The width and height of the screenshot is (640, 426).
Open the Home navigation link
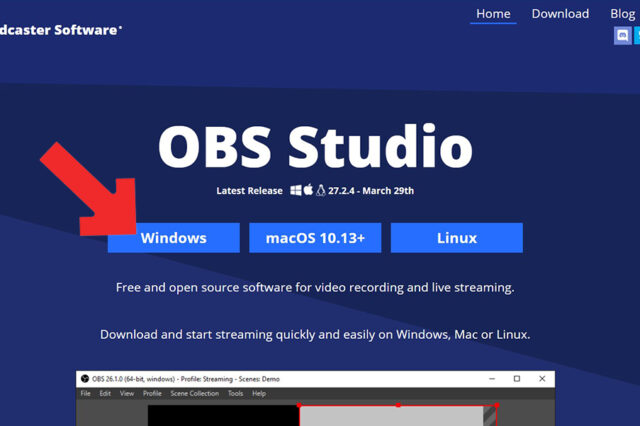point(493,14)
